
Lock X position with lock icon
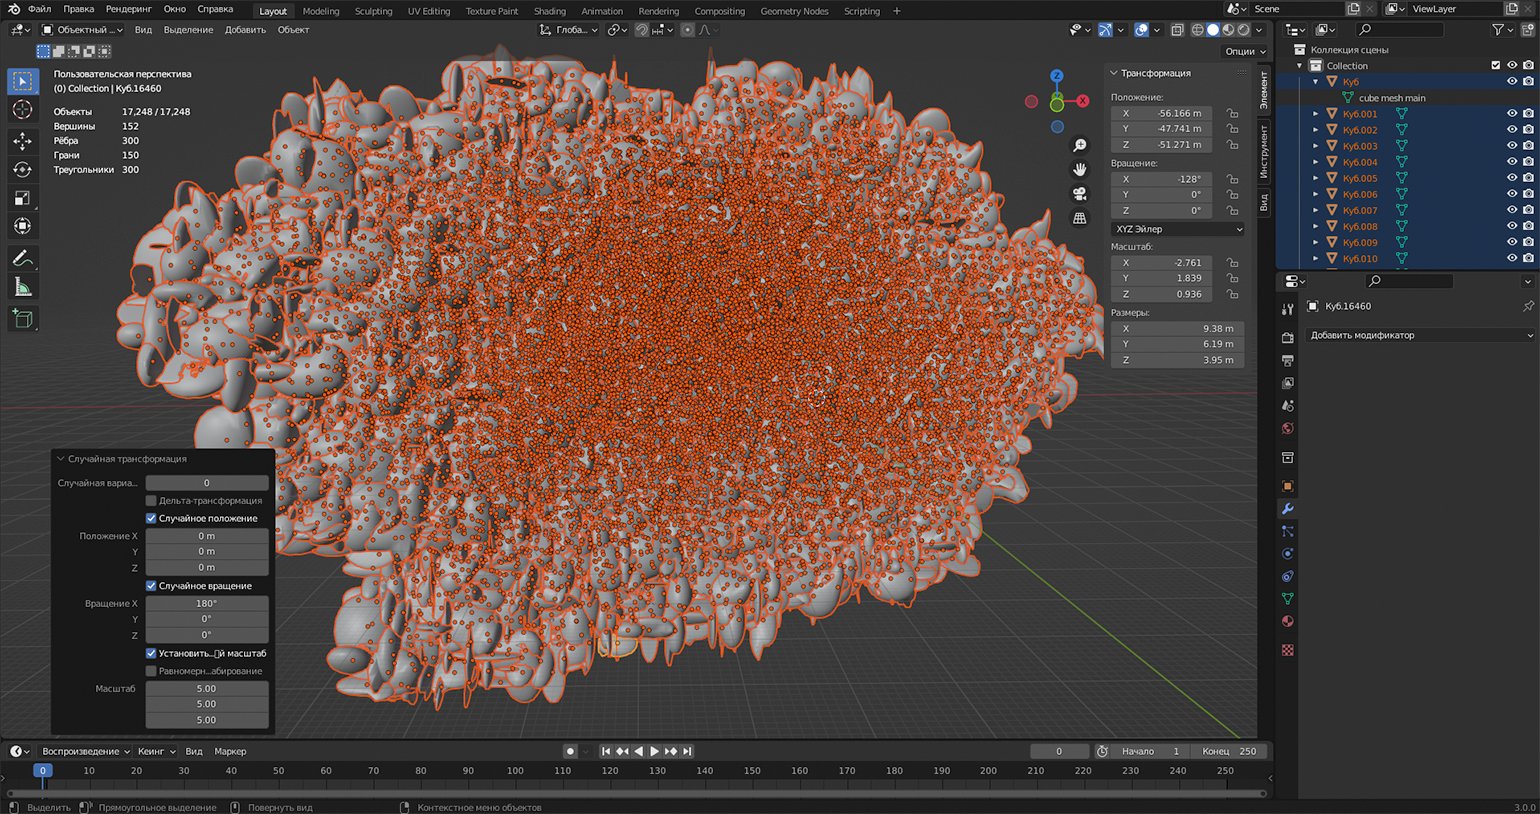tap(1232, 113)
